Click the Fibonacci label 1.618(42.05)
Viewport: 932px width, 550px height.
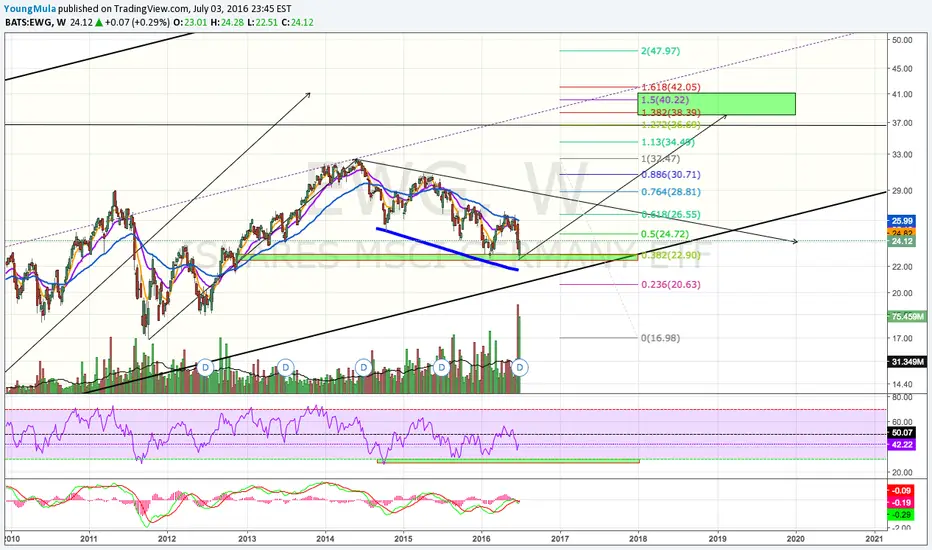click(671, 87)
